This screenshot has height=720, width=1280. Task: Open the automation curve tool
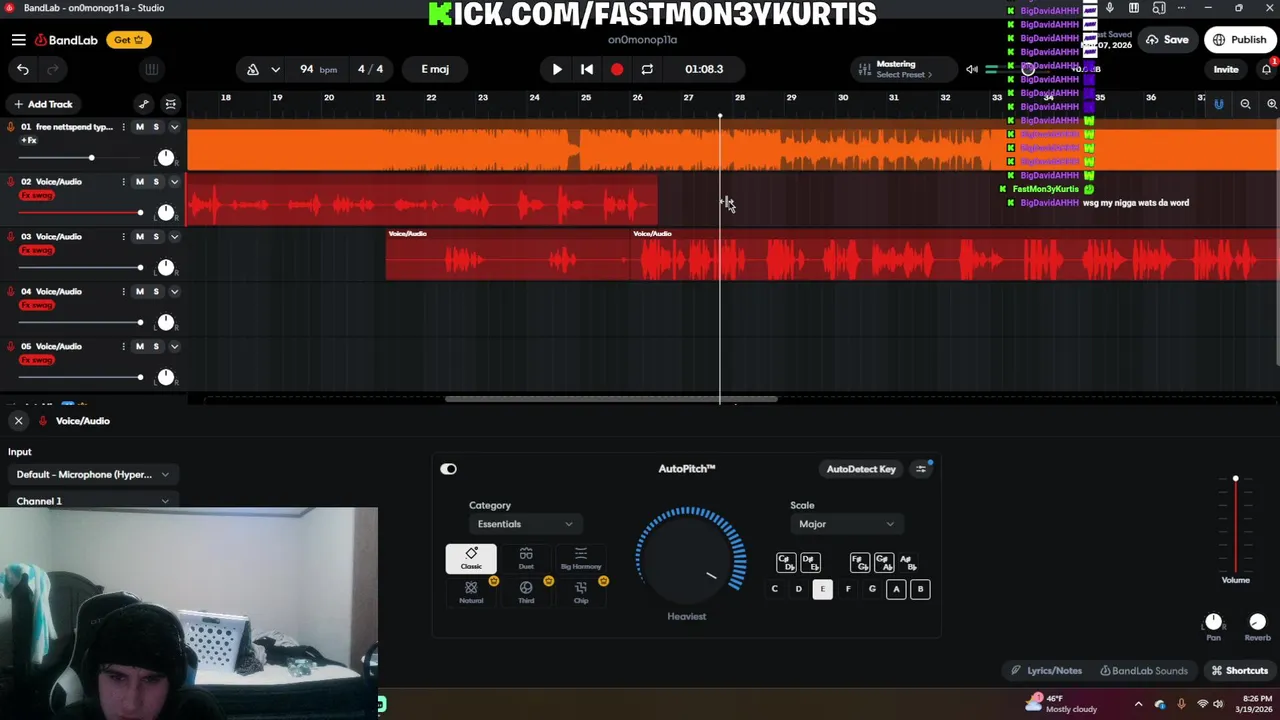(144, 104)
